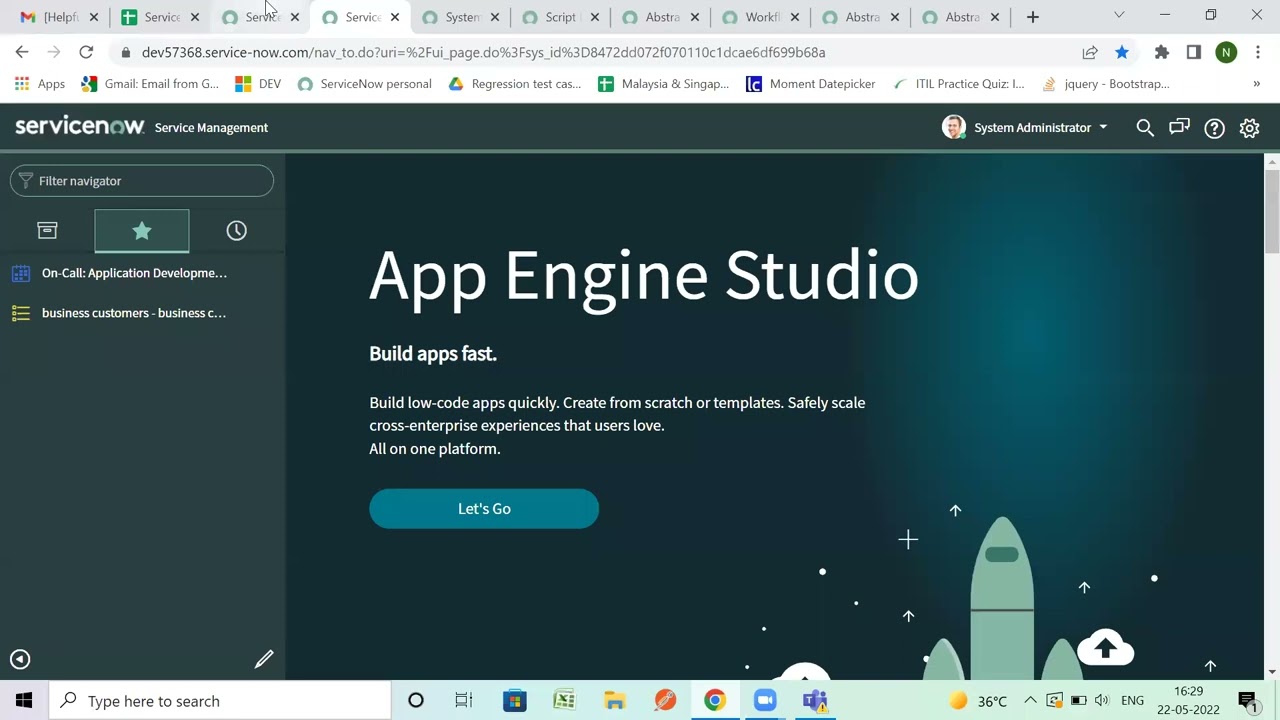This screenshot has height=720, width=1280.
Task: Open the Moment Datepicker bookmark
Action: (811, 84)
